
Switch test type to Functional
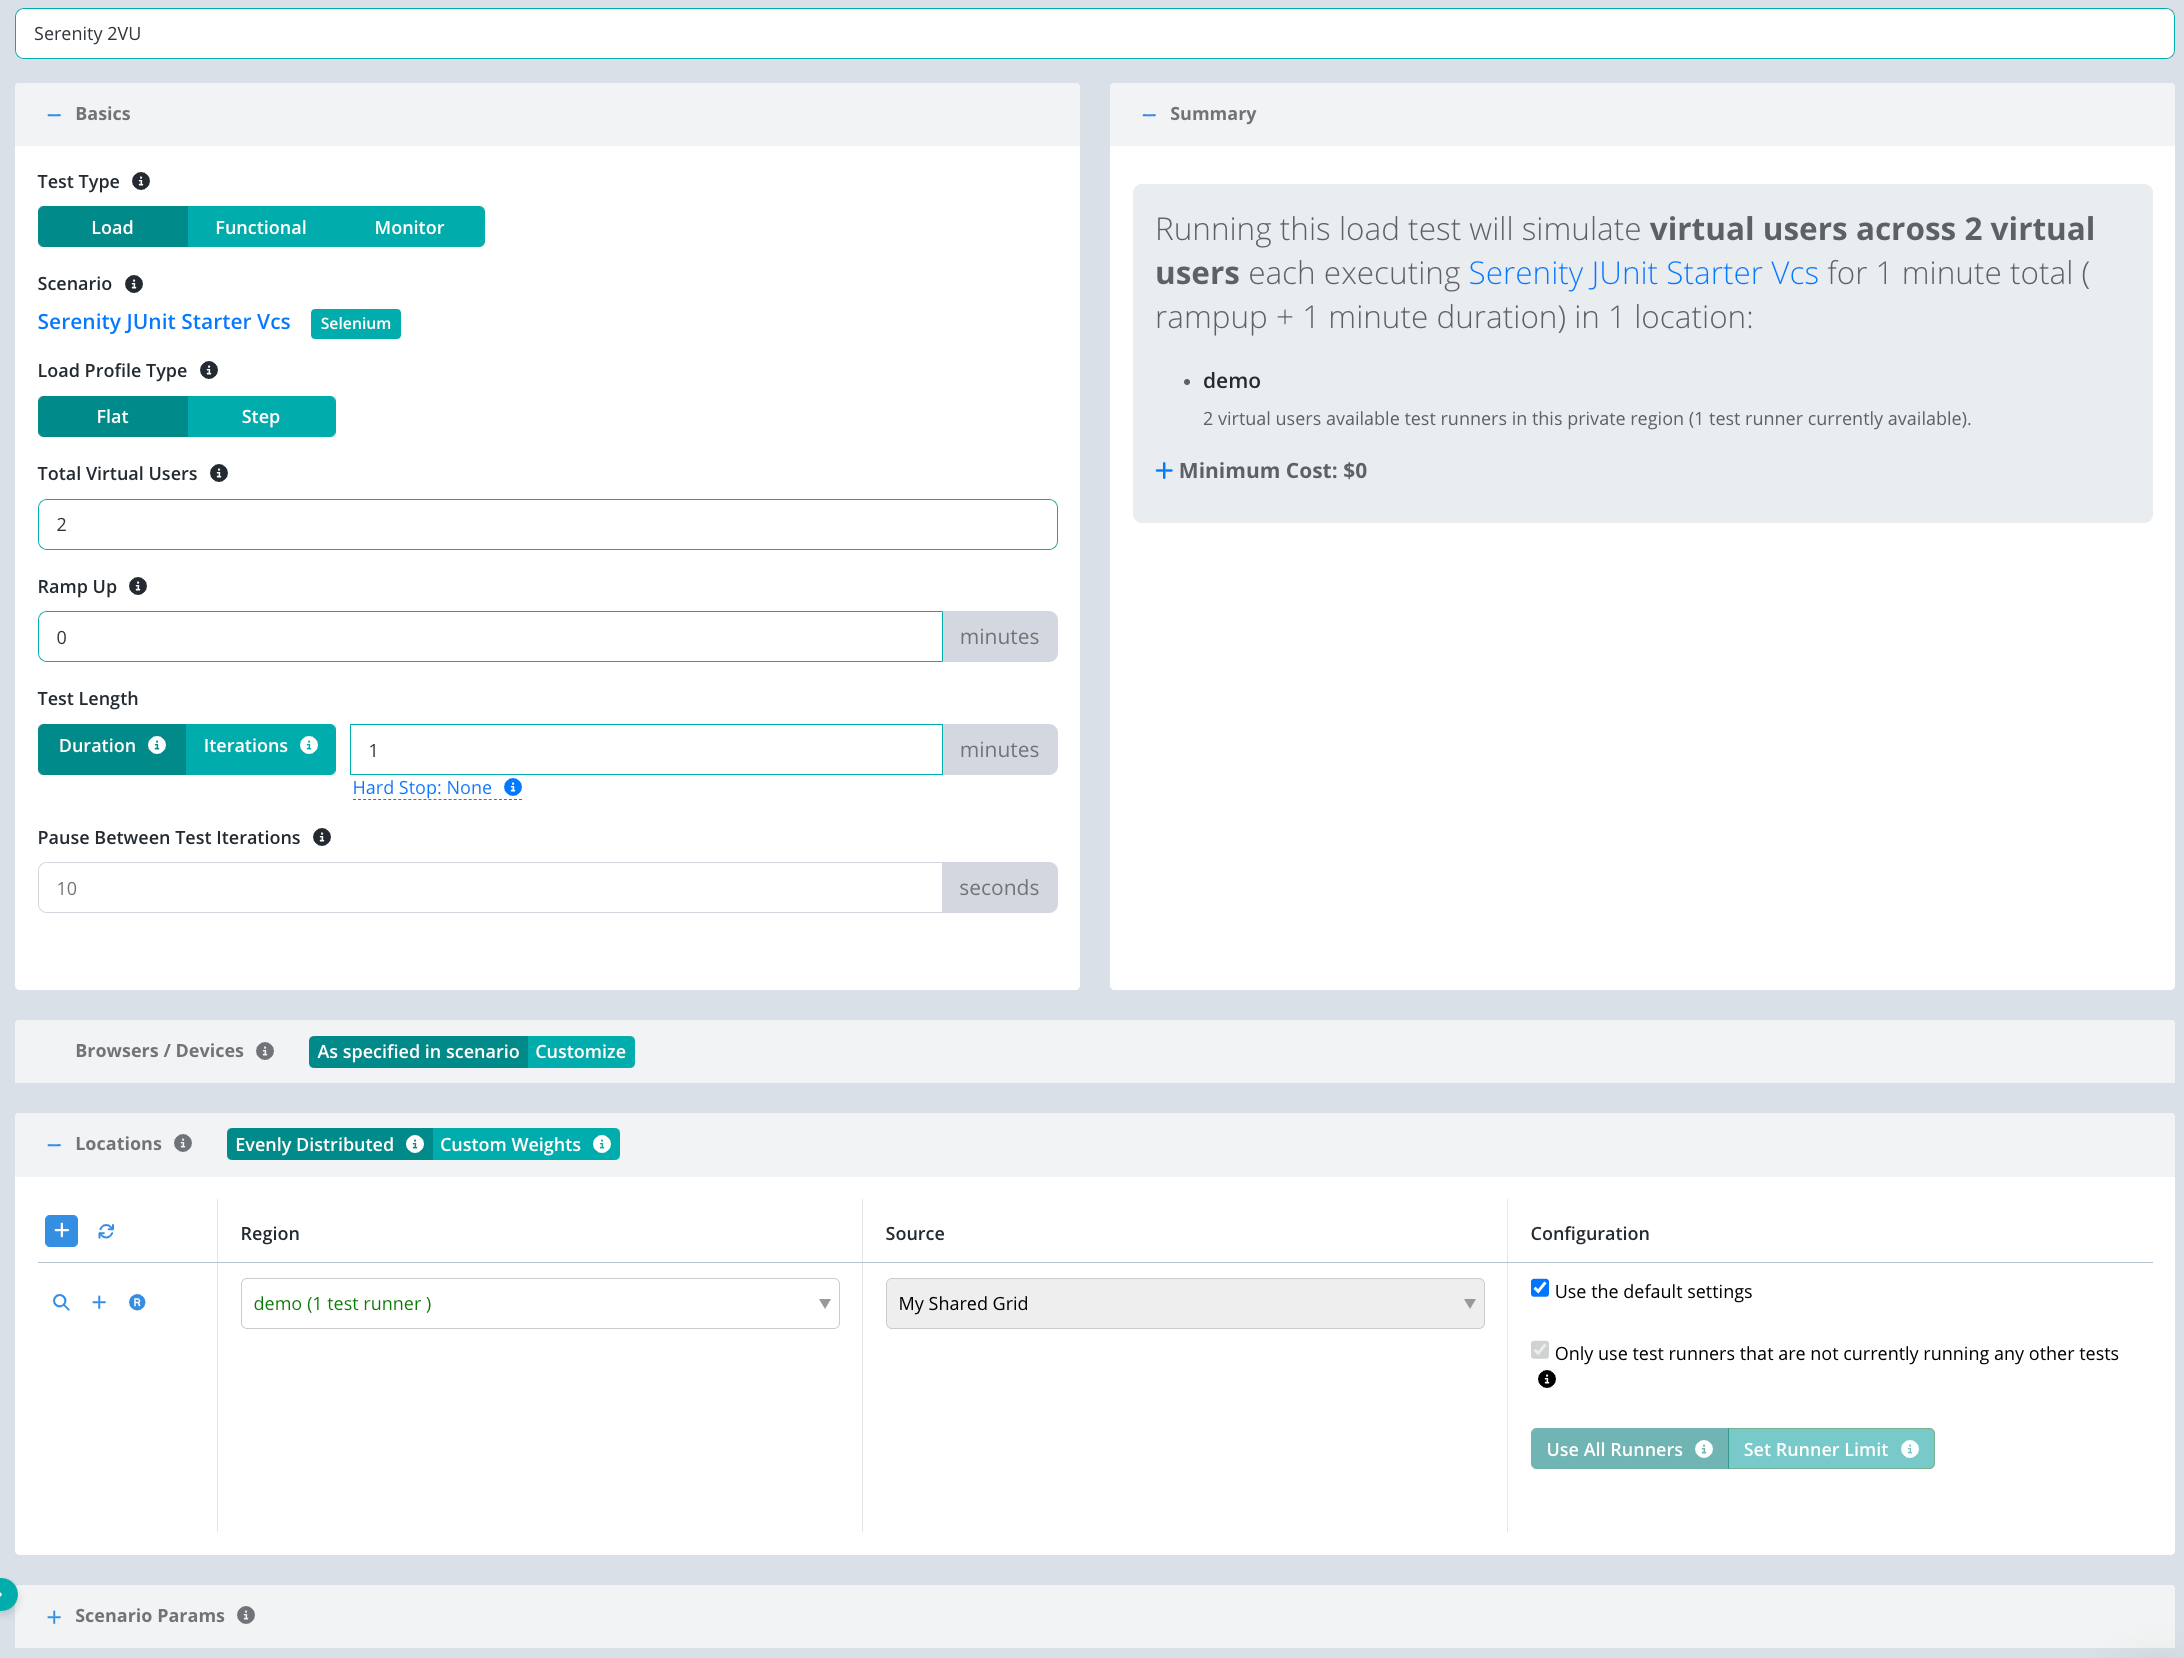pyautogui.click(x=260, y=227)
